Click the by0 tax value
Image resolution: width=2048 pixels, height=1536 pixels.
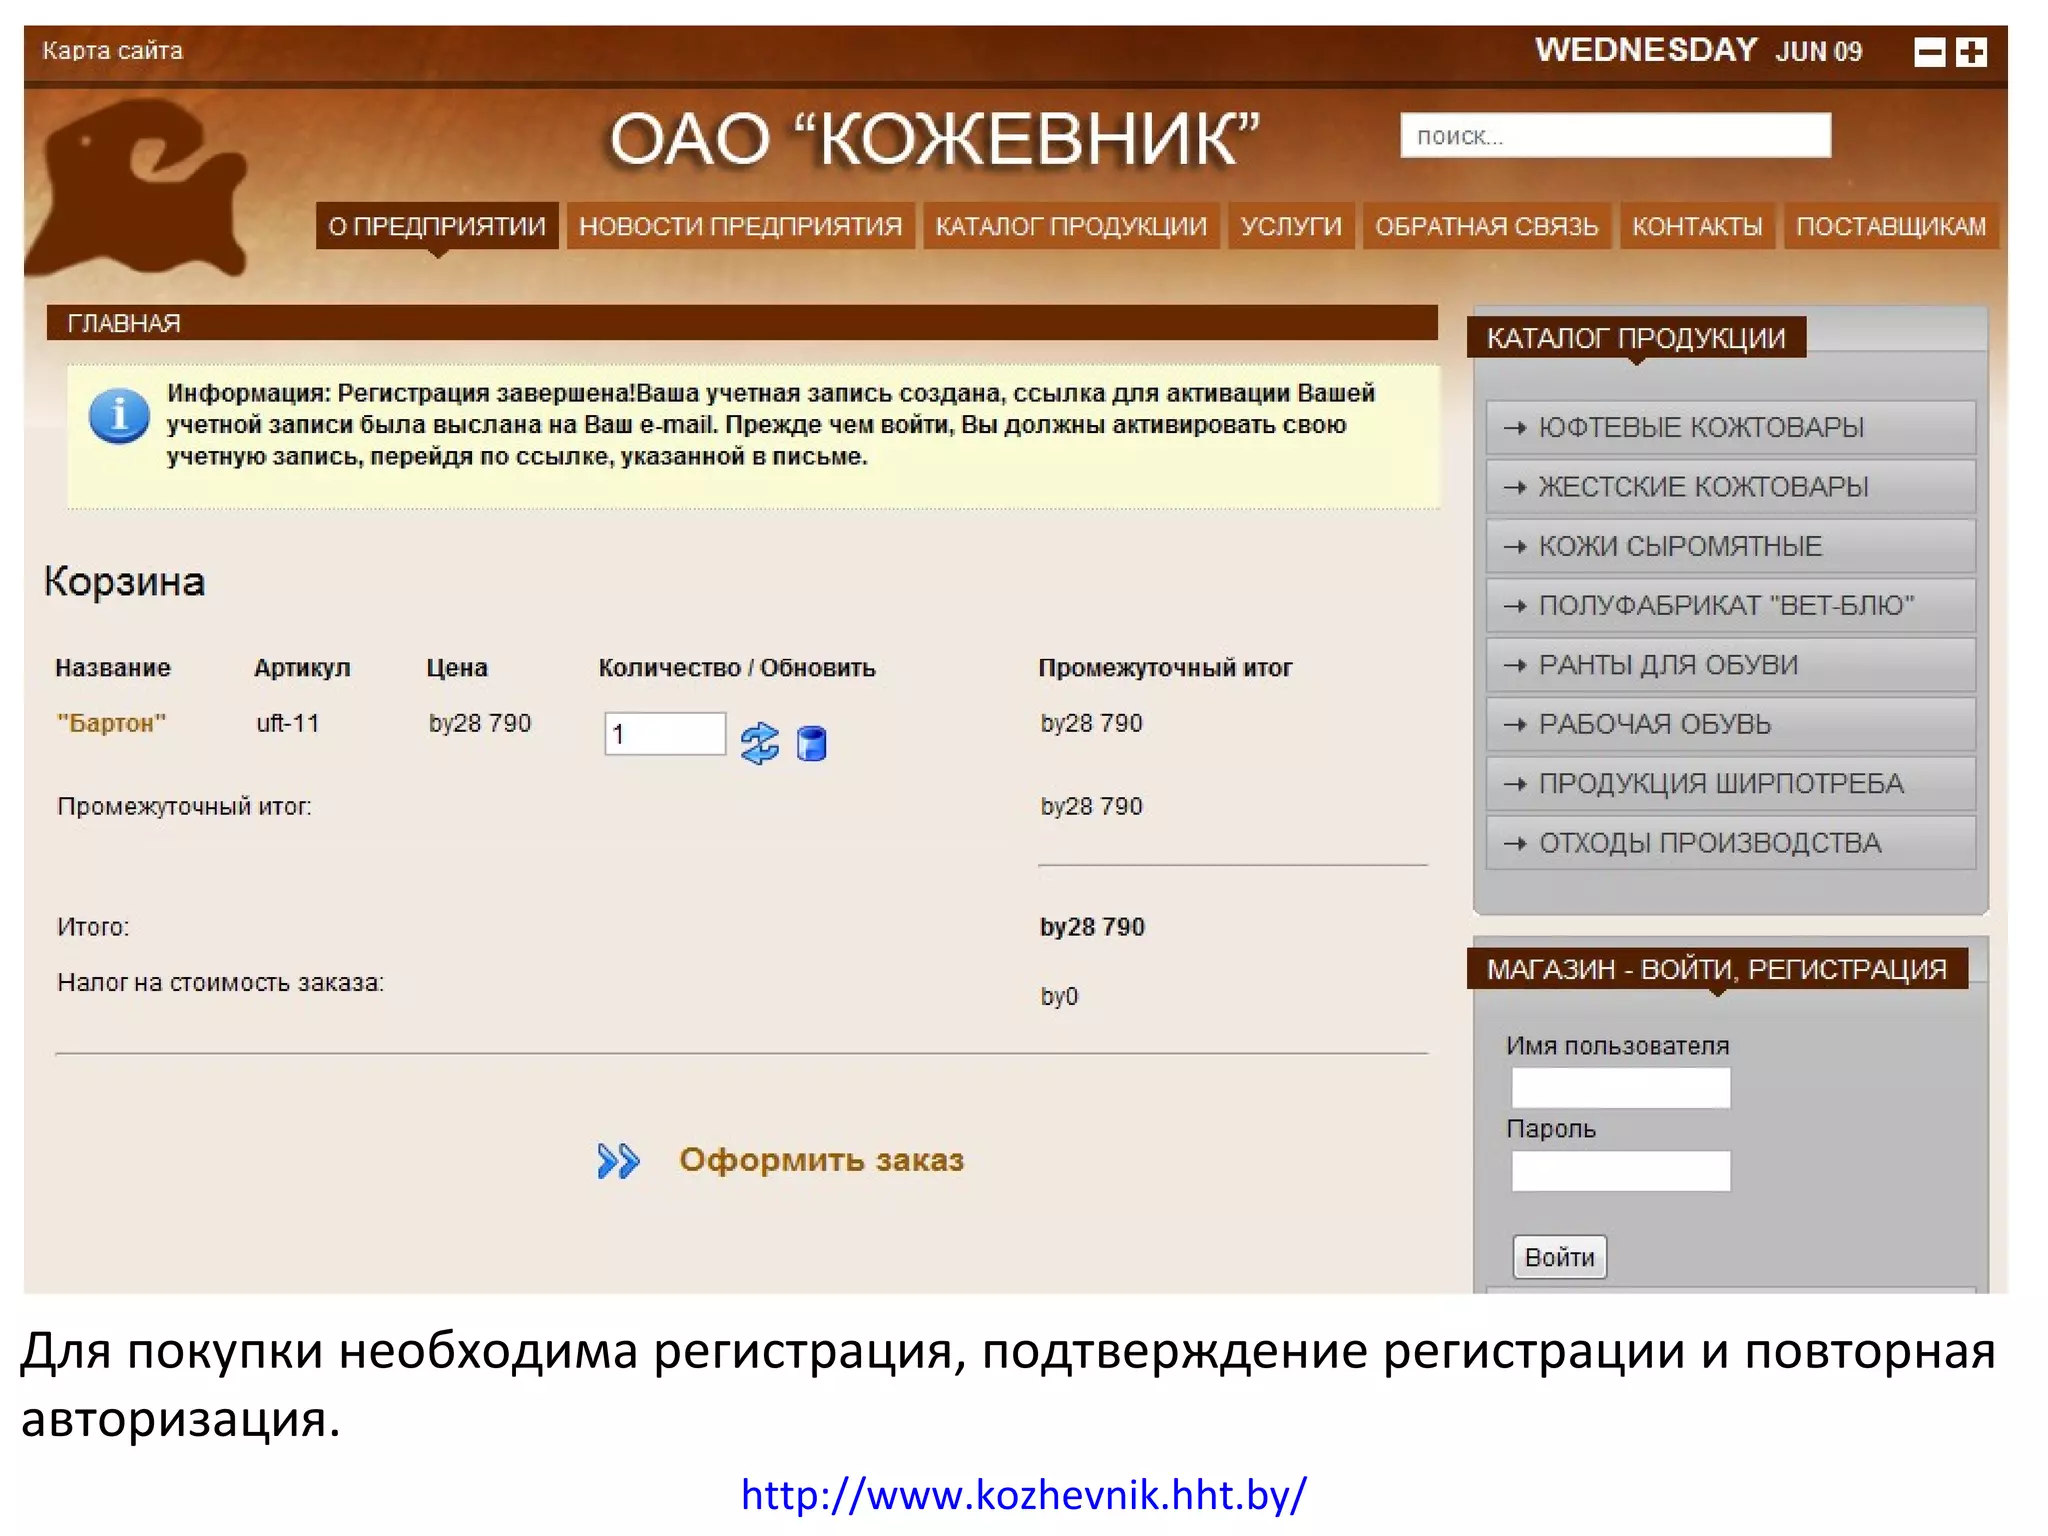click(1060, 997)
